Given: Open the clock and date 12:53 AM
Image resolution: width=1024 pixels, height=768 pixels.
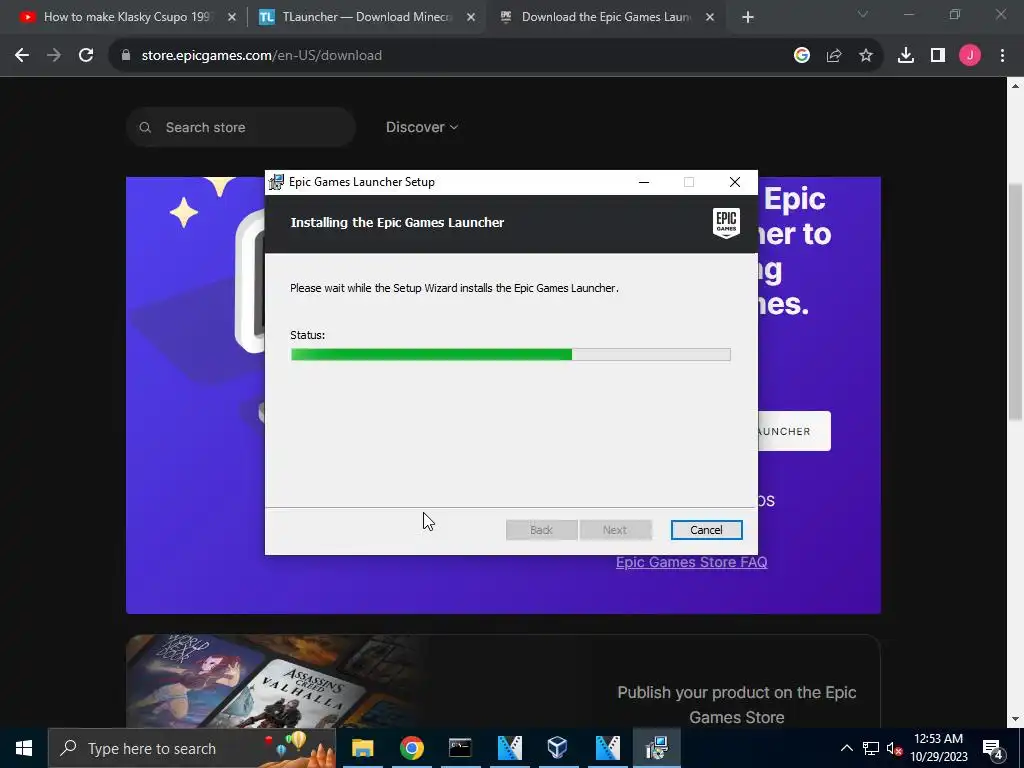Looking at the screenshot, I should click(x=938, y=748).
